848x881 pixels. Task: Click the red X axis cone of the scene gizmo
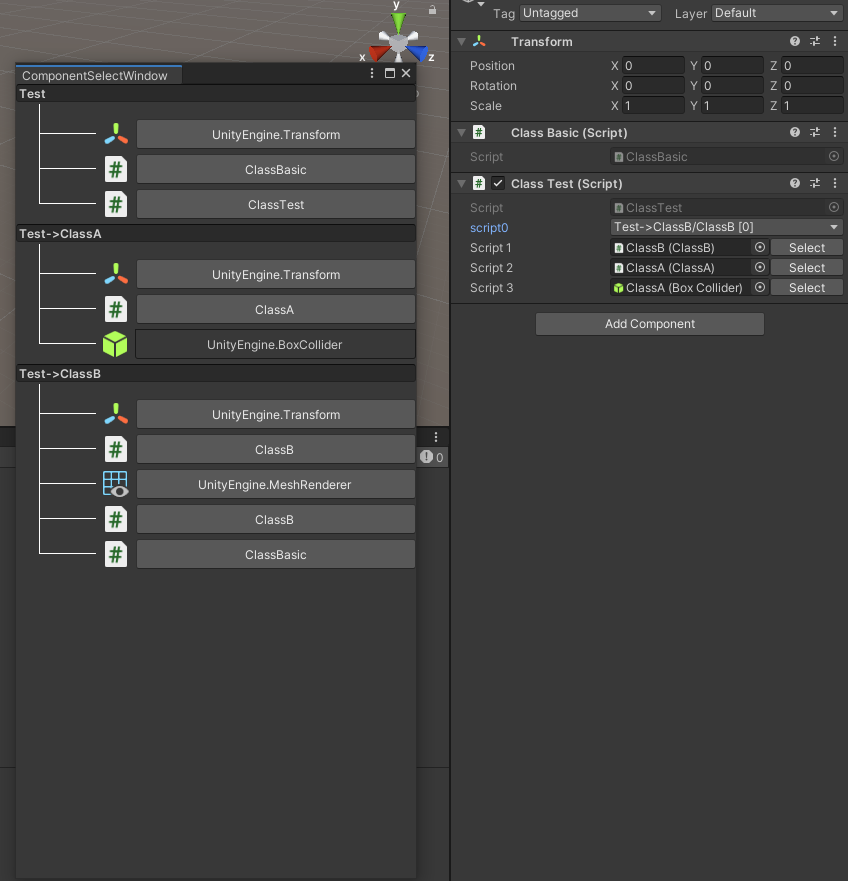(379, 53)
